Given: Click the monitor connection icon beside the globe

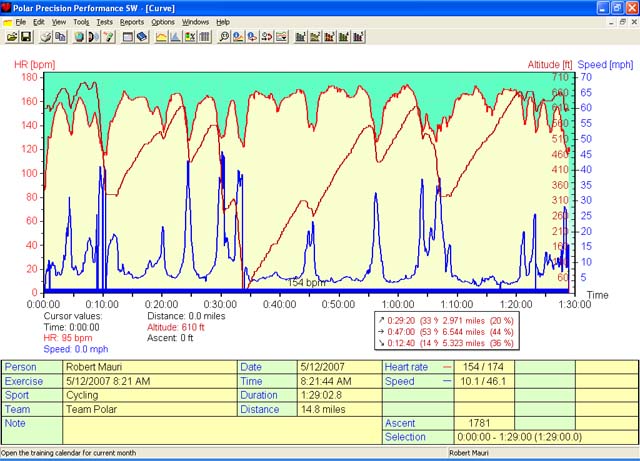Looking at the screenshot, I should pyautogui.click(x=93, y=37).
